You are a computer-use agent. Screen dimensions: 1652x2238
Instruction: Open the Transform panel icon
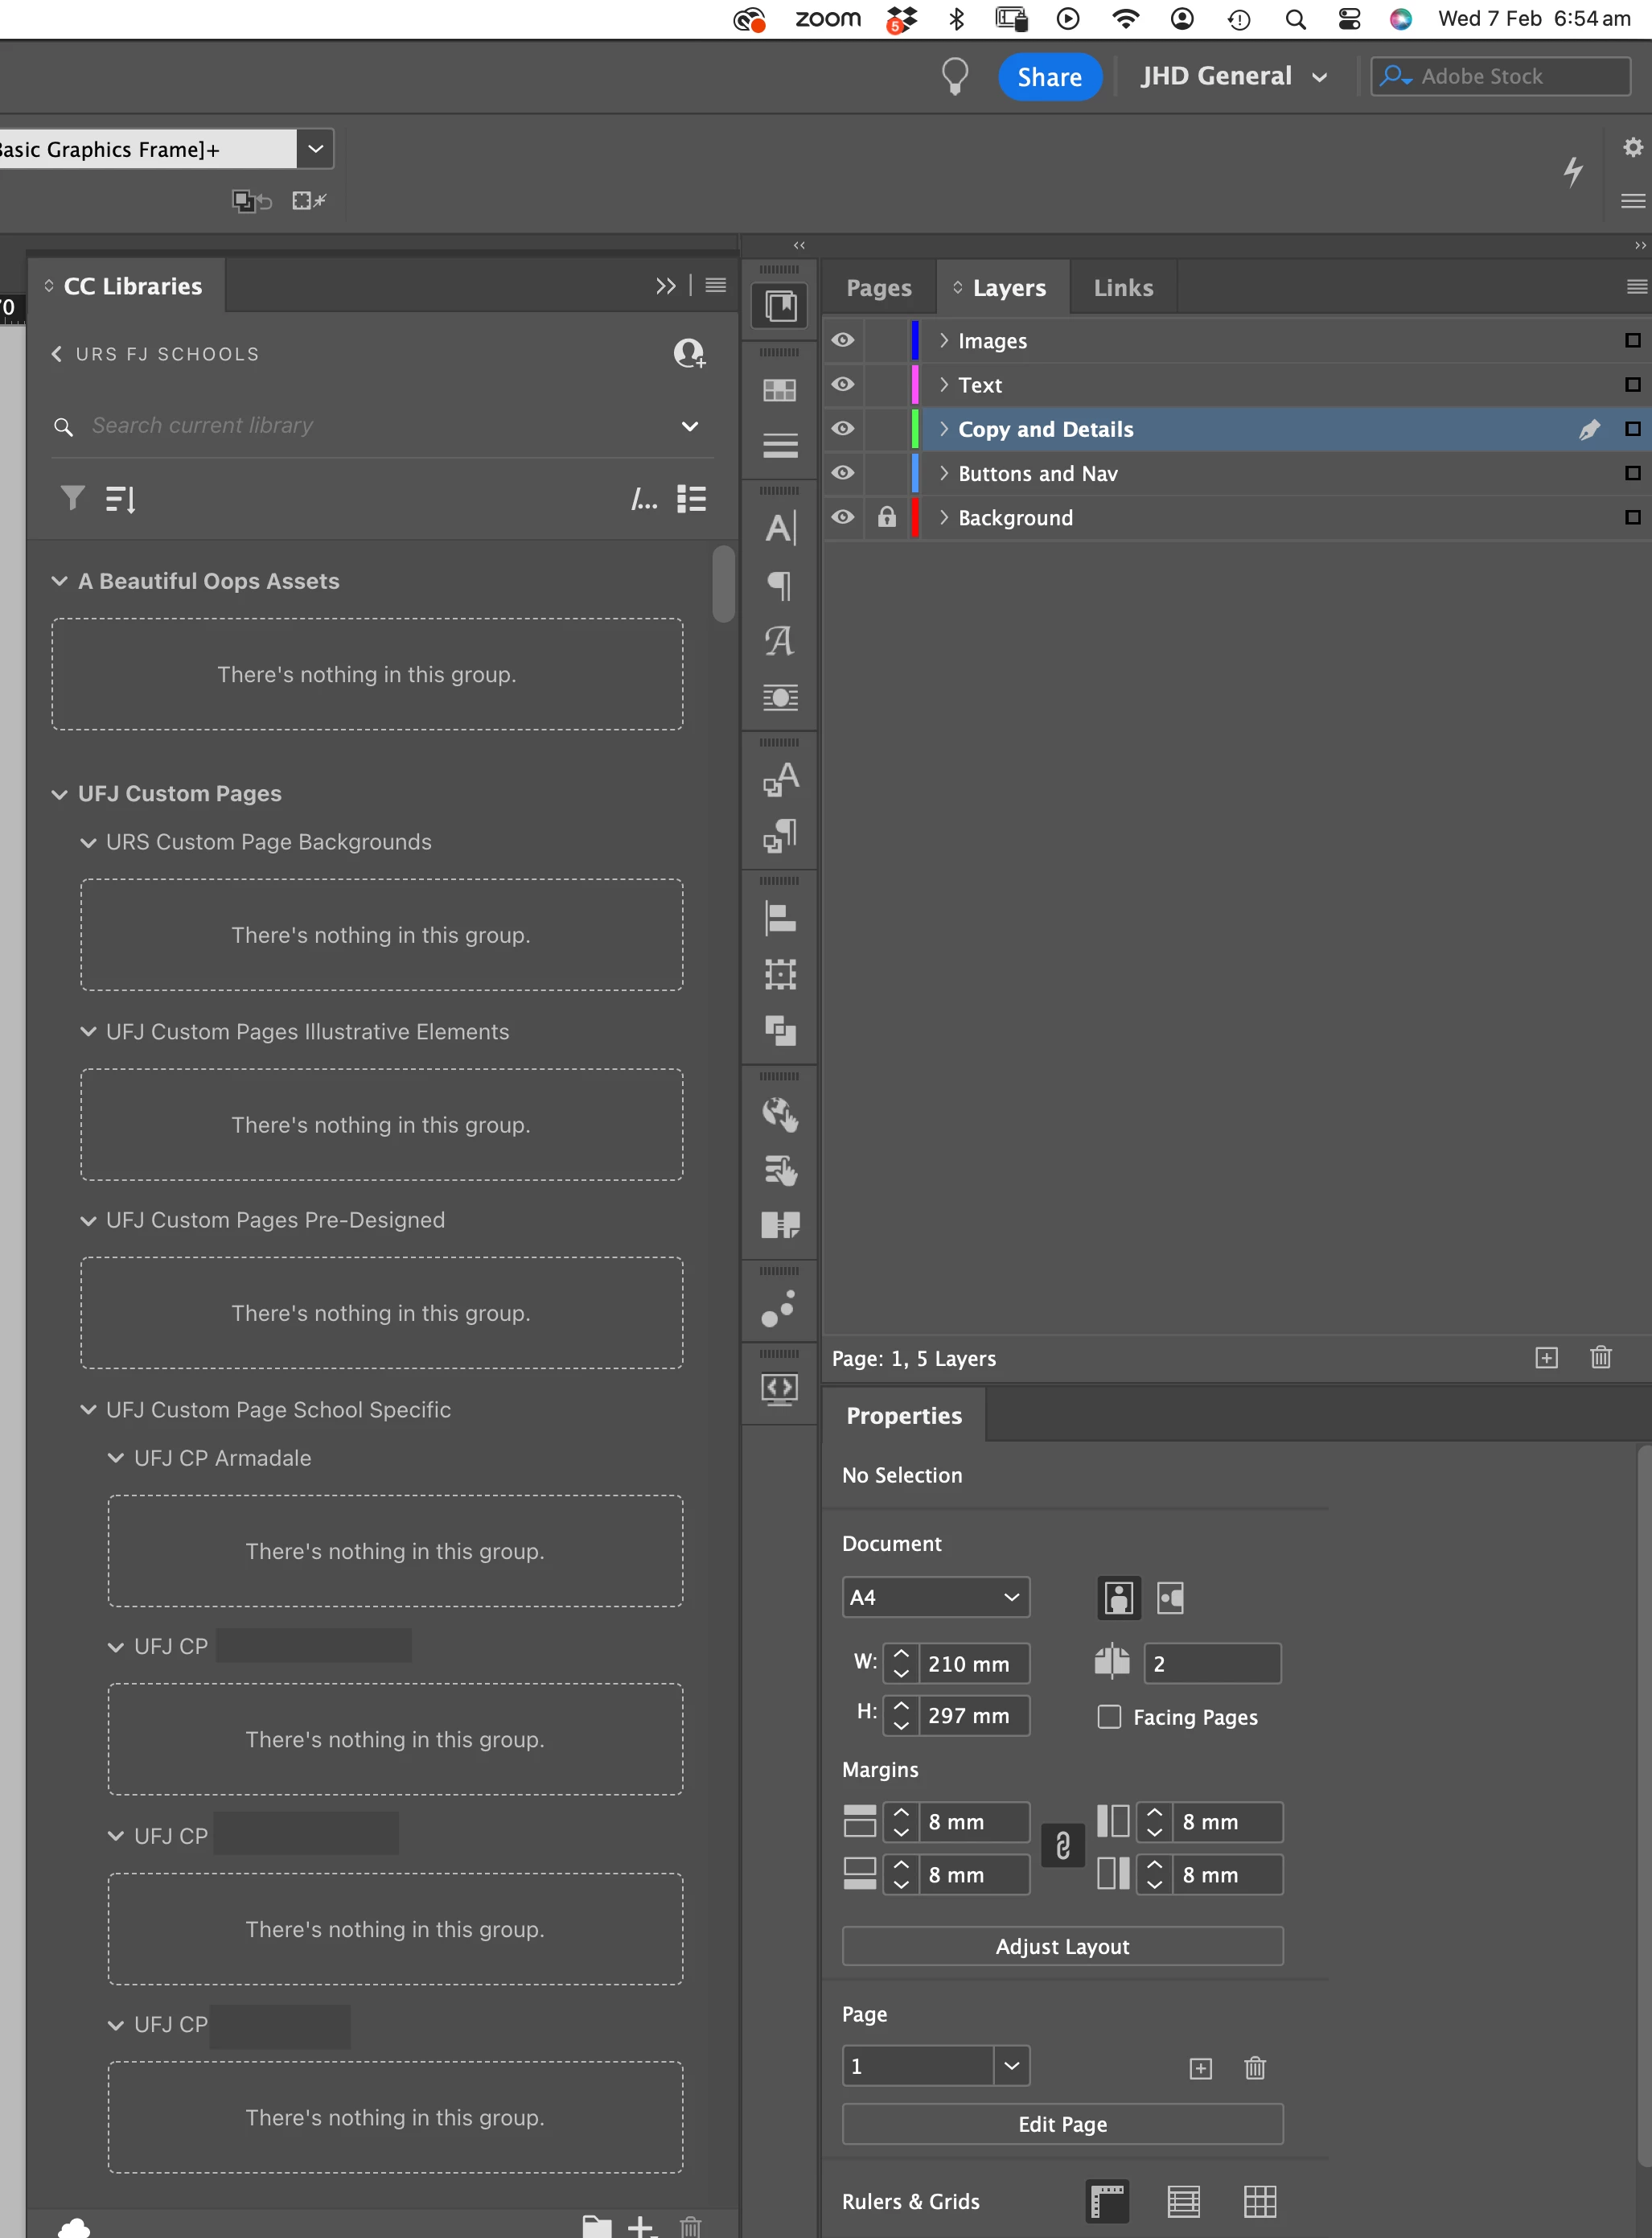780,974
